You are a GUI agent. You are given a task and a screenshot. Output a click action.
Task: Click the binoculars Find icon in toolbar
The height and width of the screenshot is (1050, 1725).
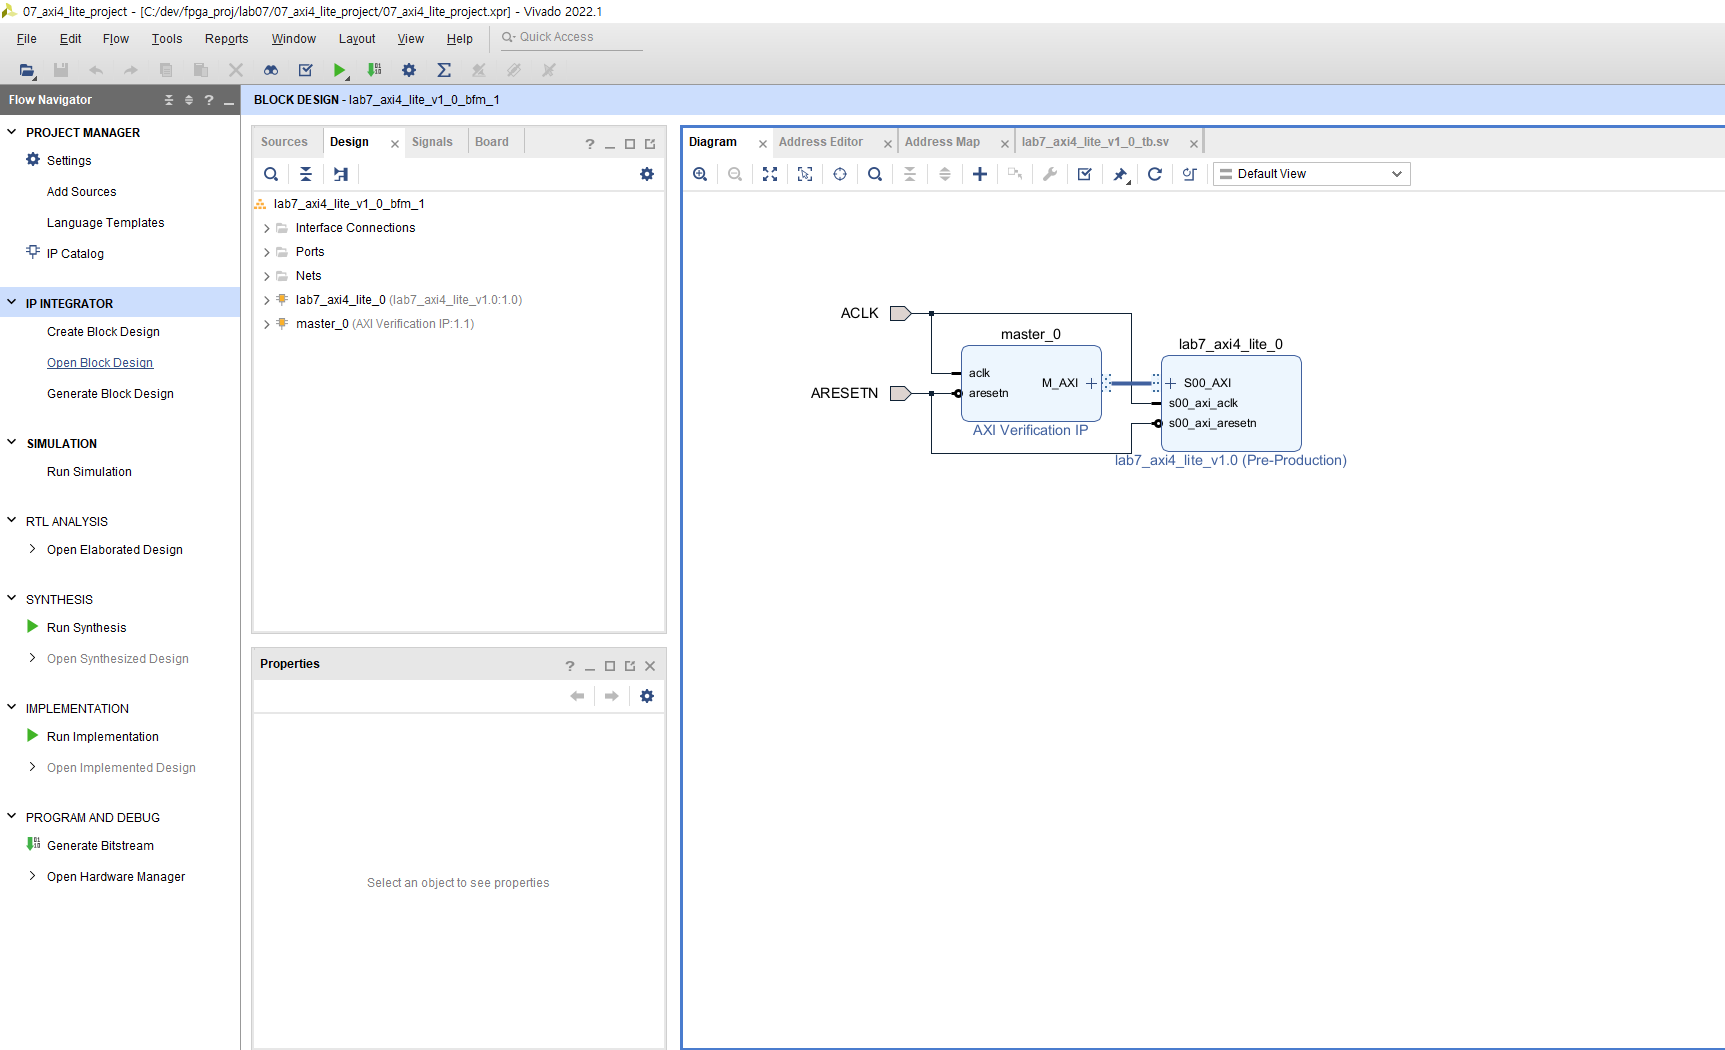[271, 70]
